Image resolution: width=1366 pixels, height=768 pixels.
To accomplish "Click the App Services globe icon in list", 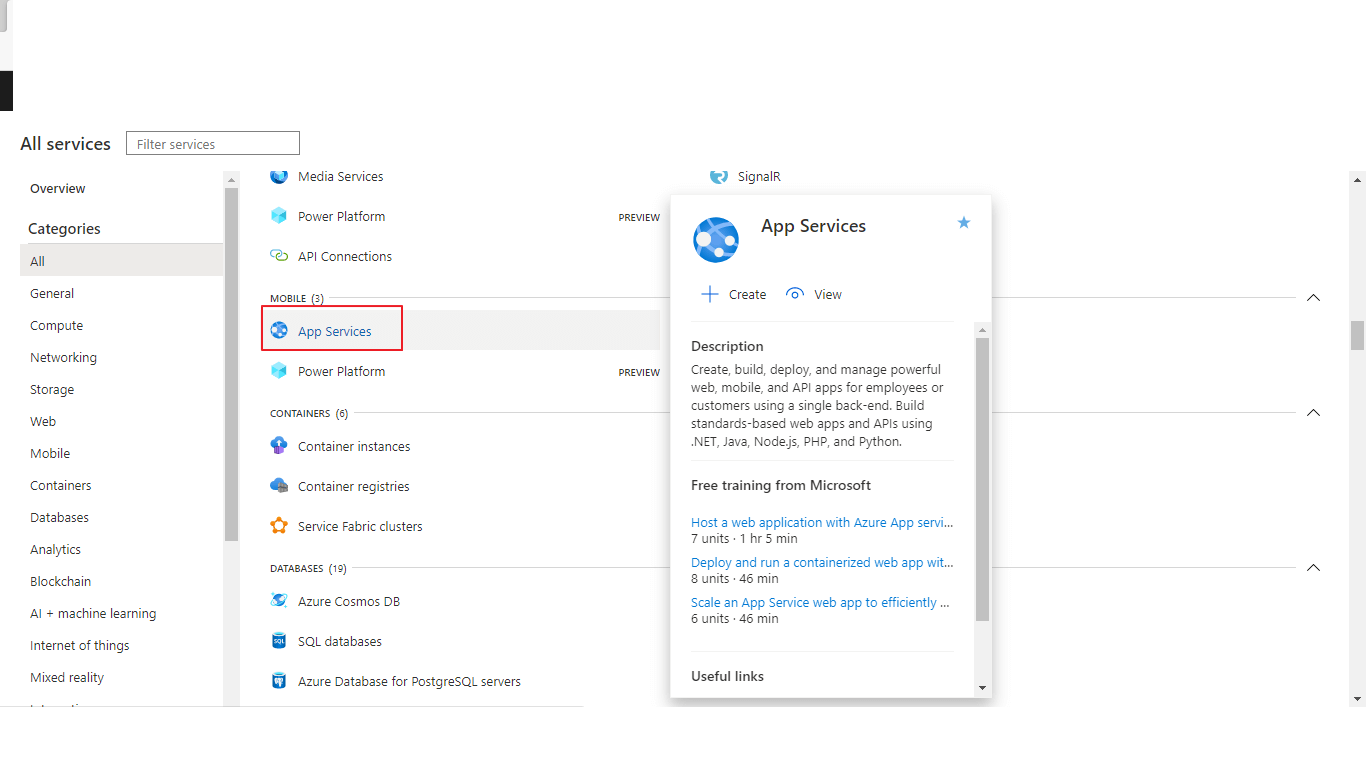I will coord(279,331).
